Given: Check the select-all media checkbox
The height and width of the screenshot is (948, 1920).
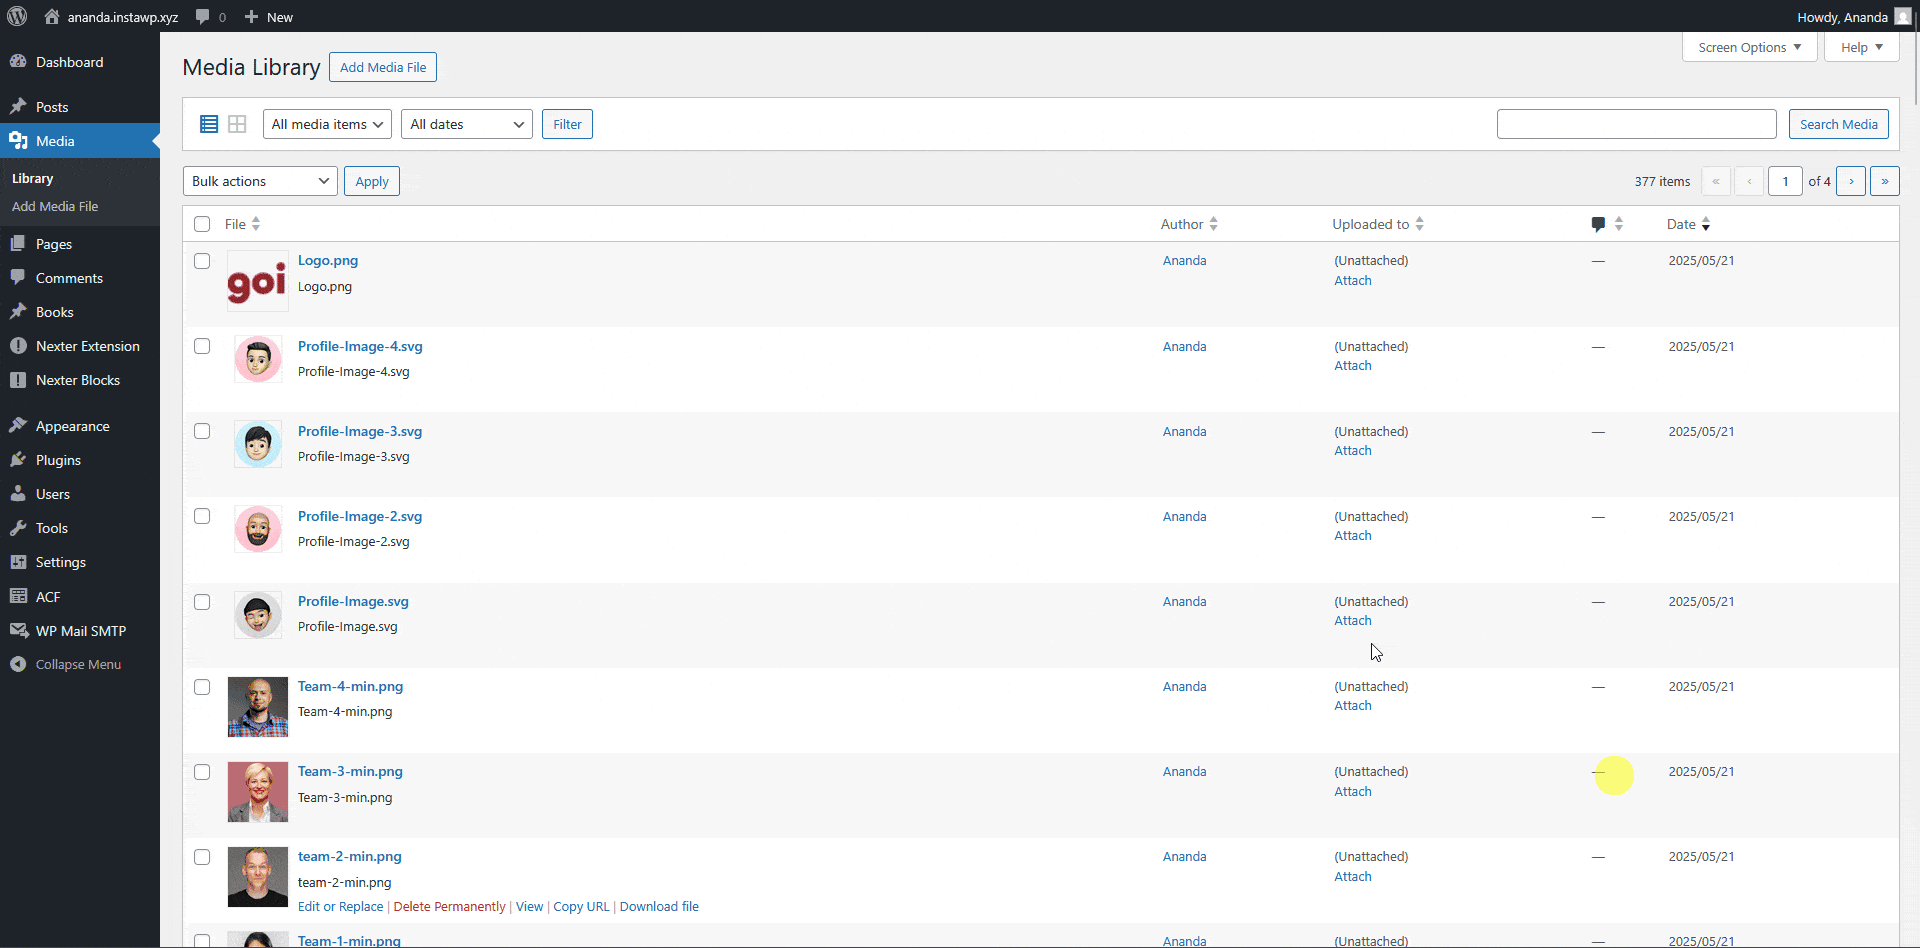Looking at the screenshot, I should click(202, 224).
